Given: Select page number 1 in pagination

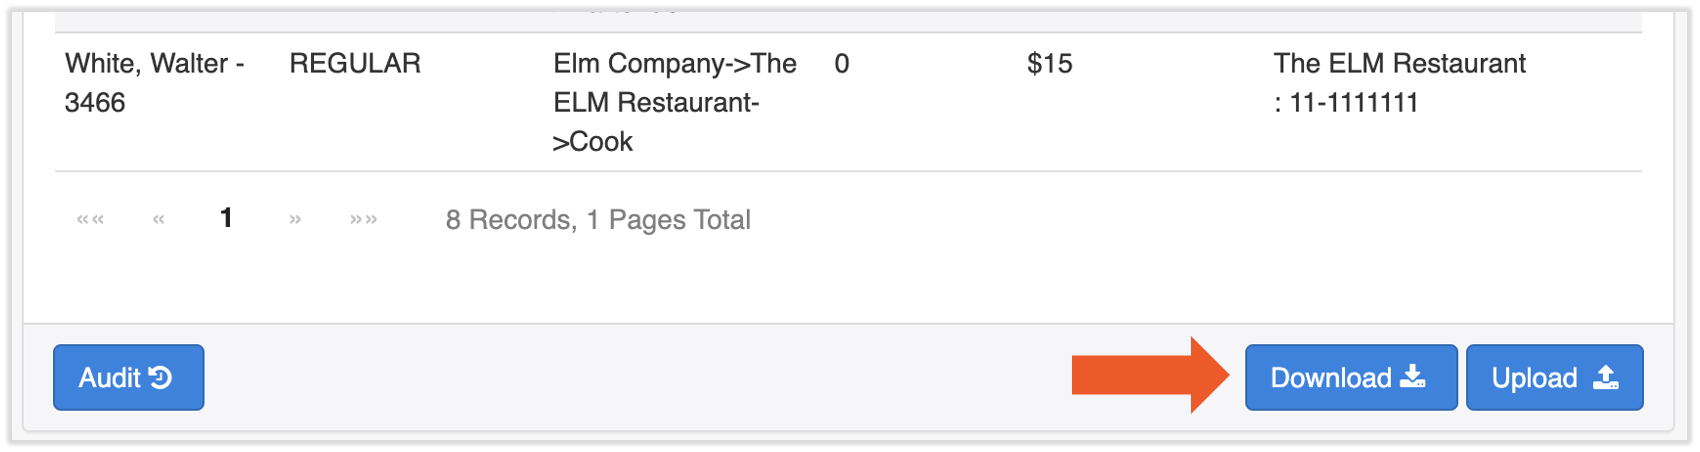Looking at the screenshot, I should click(x=227, y=218).
